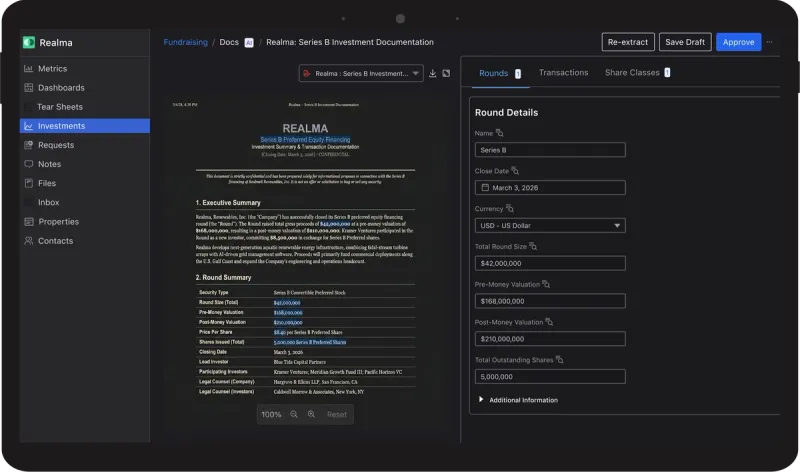The image size is (800, 472).
Task: Reset the document zoom
Action: click(x=337, y=415)
